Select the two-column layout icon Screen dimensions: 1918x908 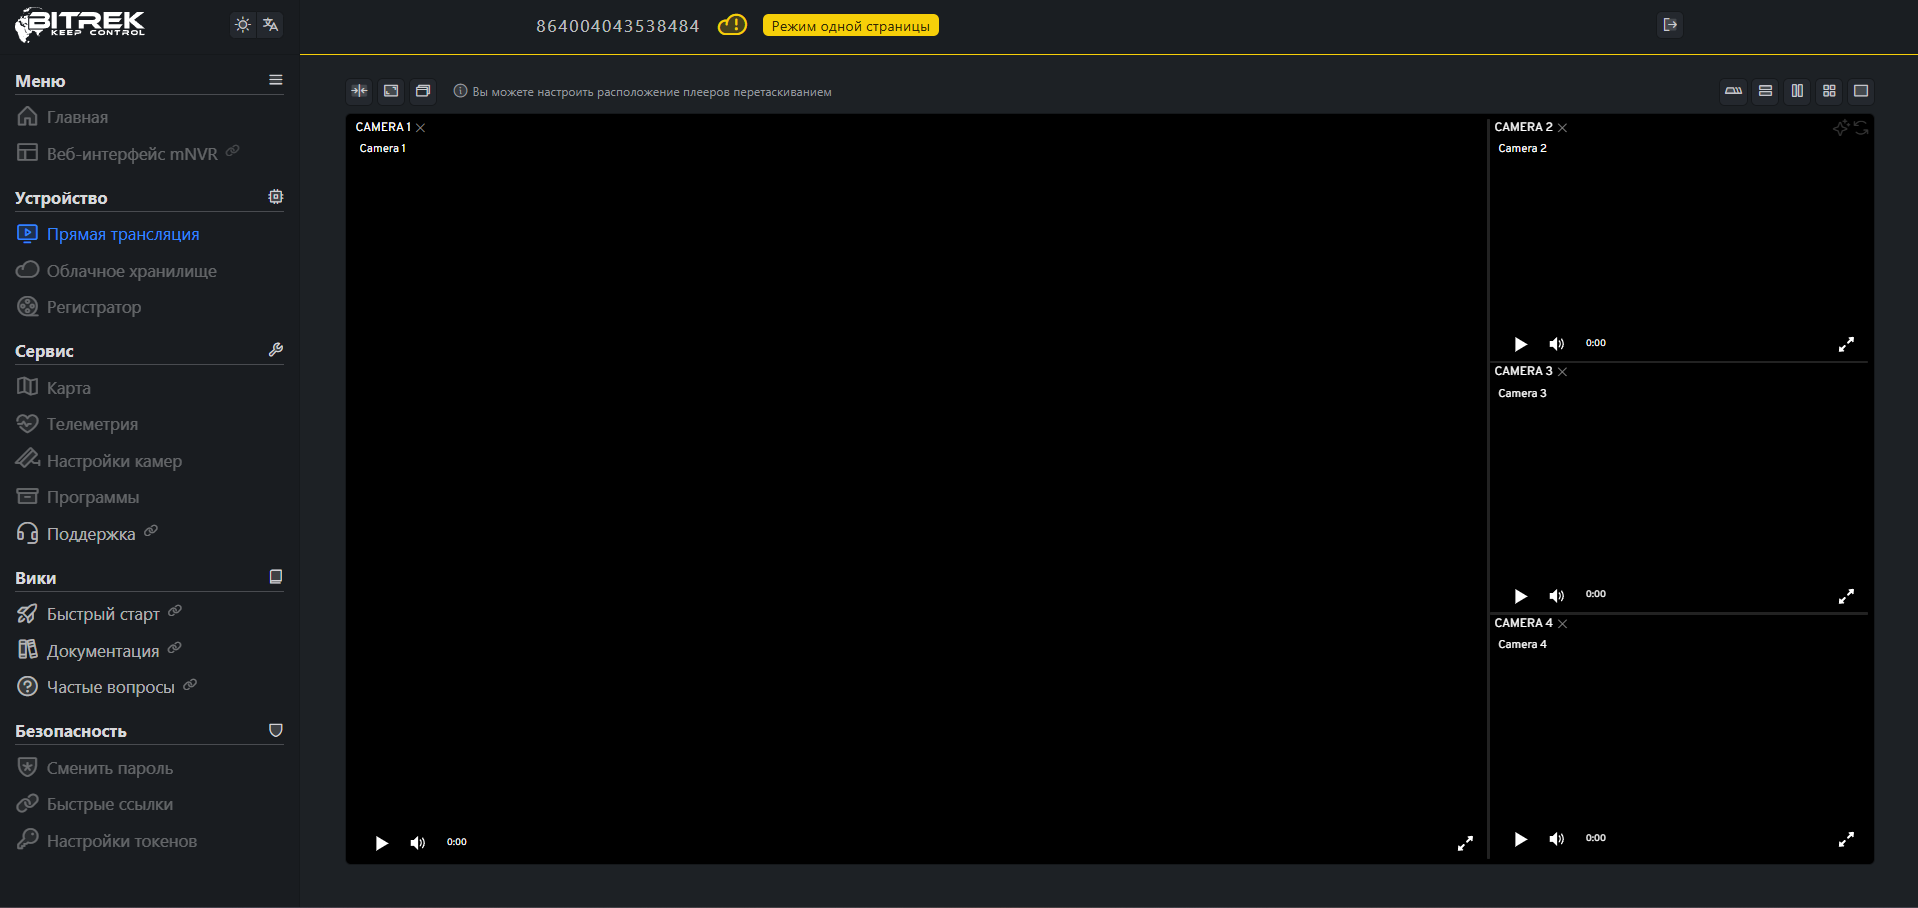click(1797, 91)
